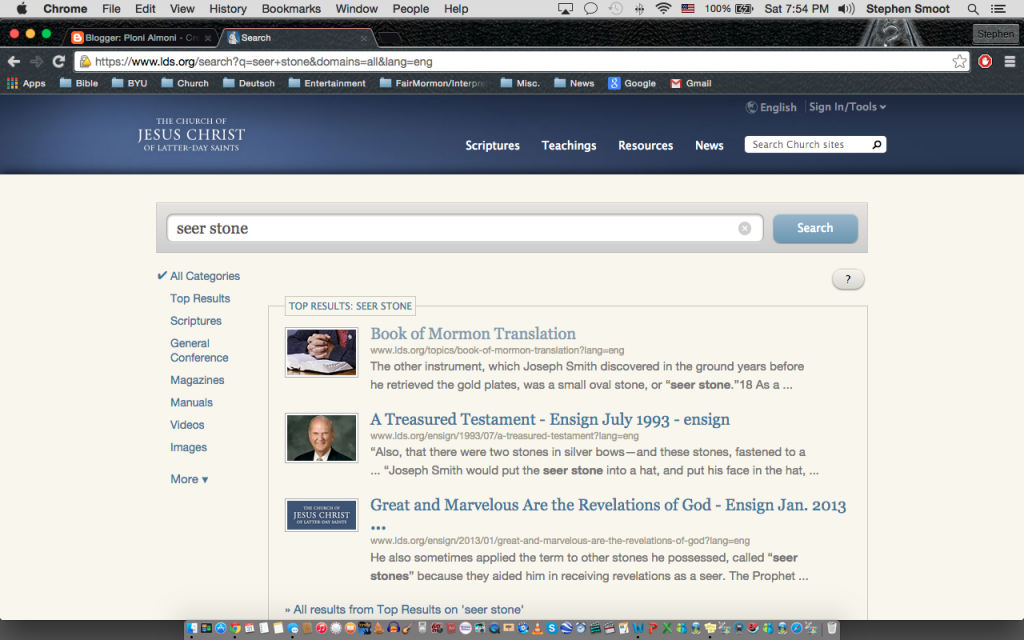Open Skype from the dock

(x=552, y=628)
